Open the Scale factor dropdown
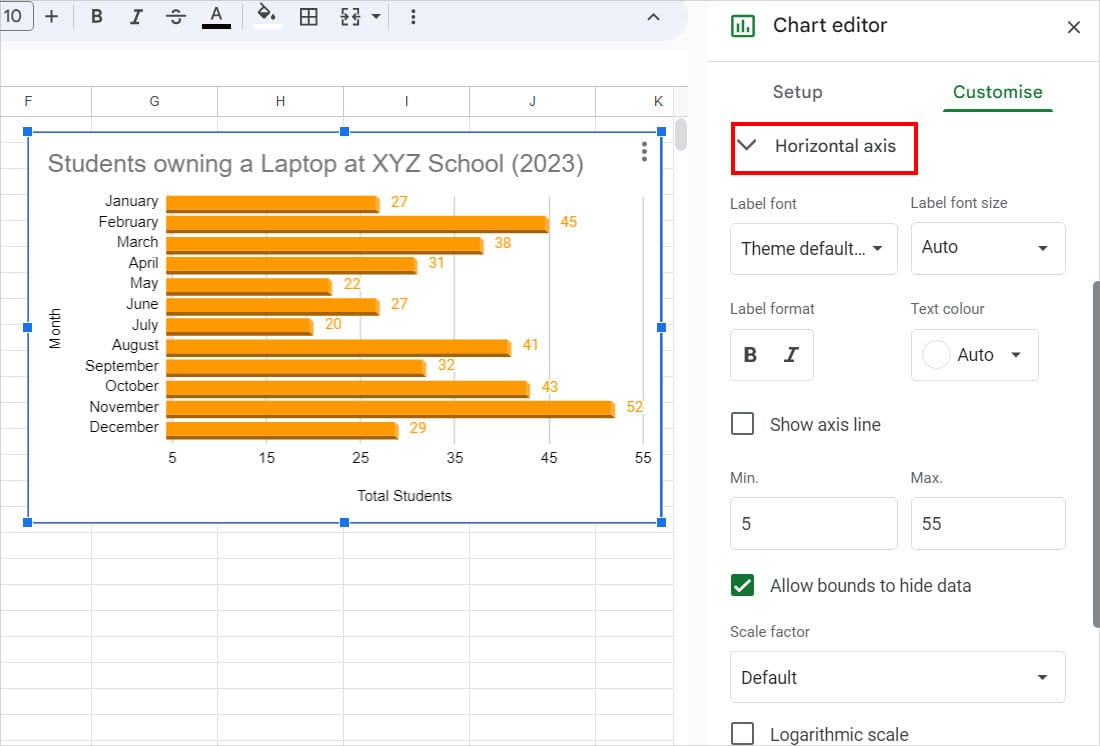 [x=896, y=677]
